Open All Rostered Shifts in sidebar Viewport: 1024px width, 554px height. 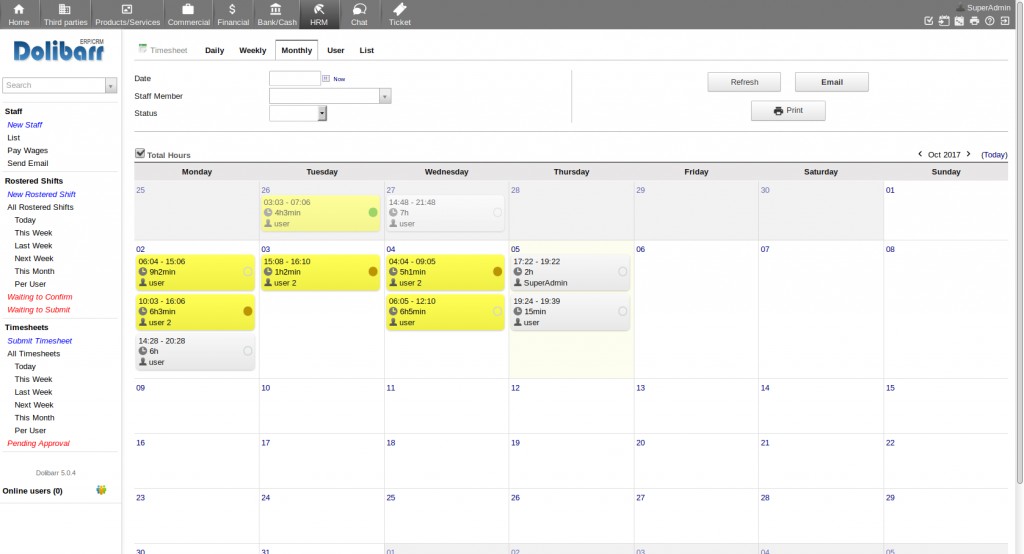[x=40, y=207]
